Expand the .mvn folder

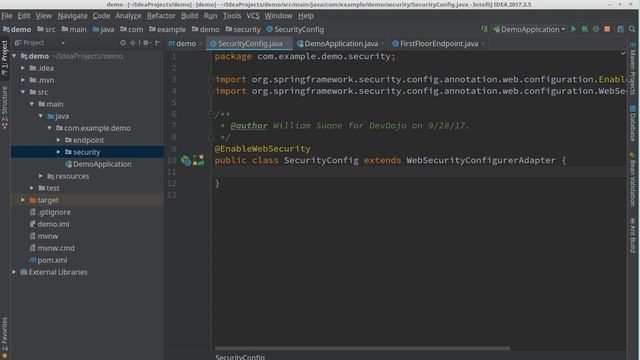click(x=23, y=80)
